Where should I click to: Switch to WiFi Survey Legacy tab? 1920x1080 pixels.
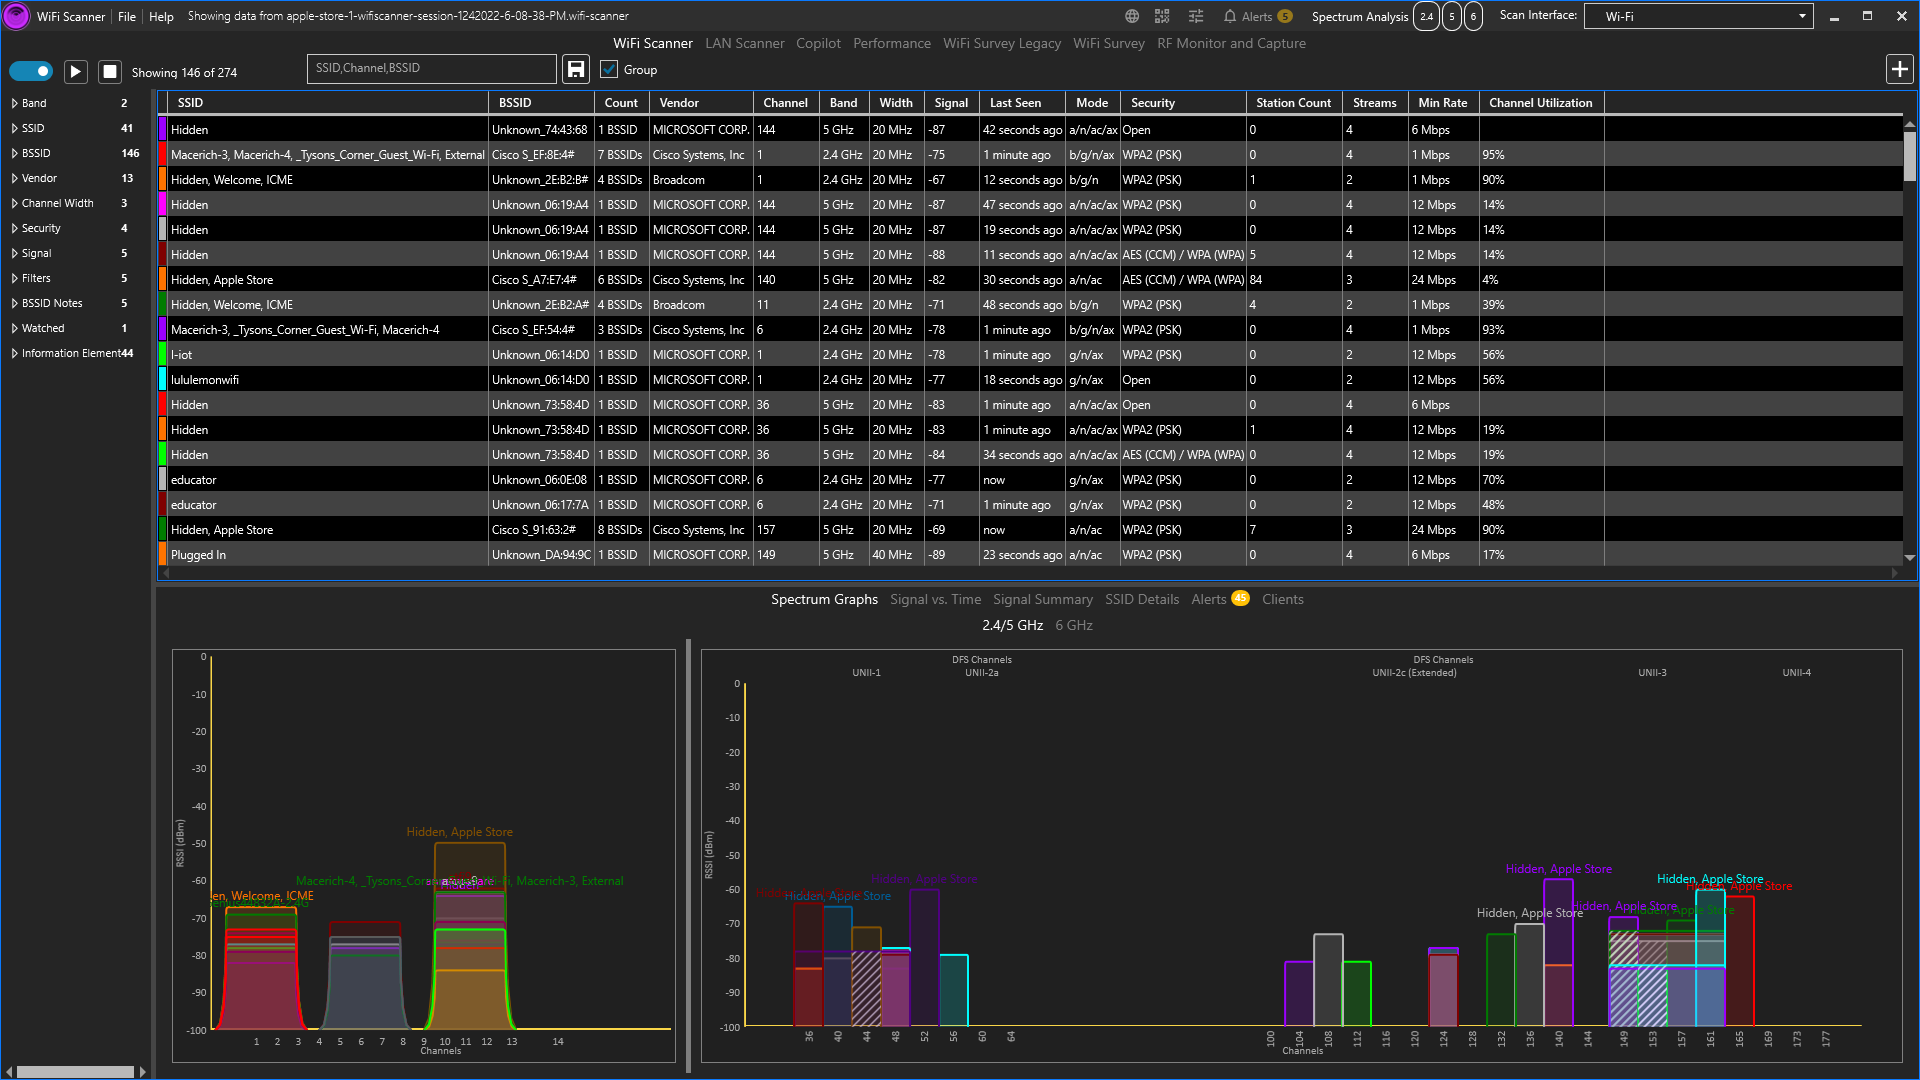point(1002,43)
